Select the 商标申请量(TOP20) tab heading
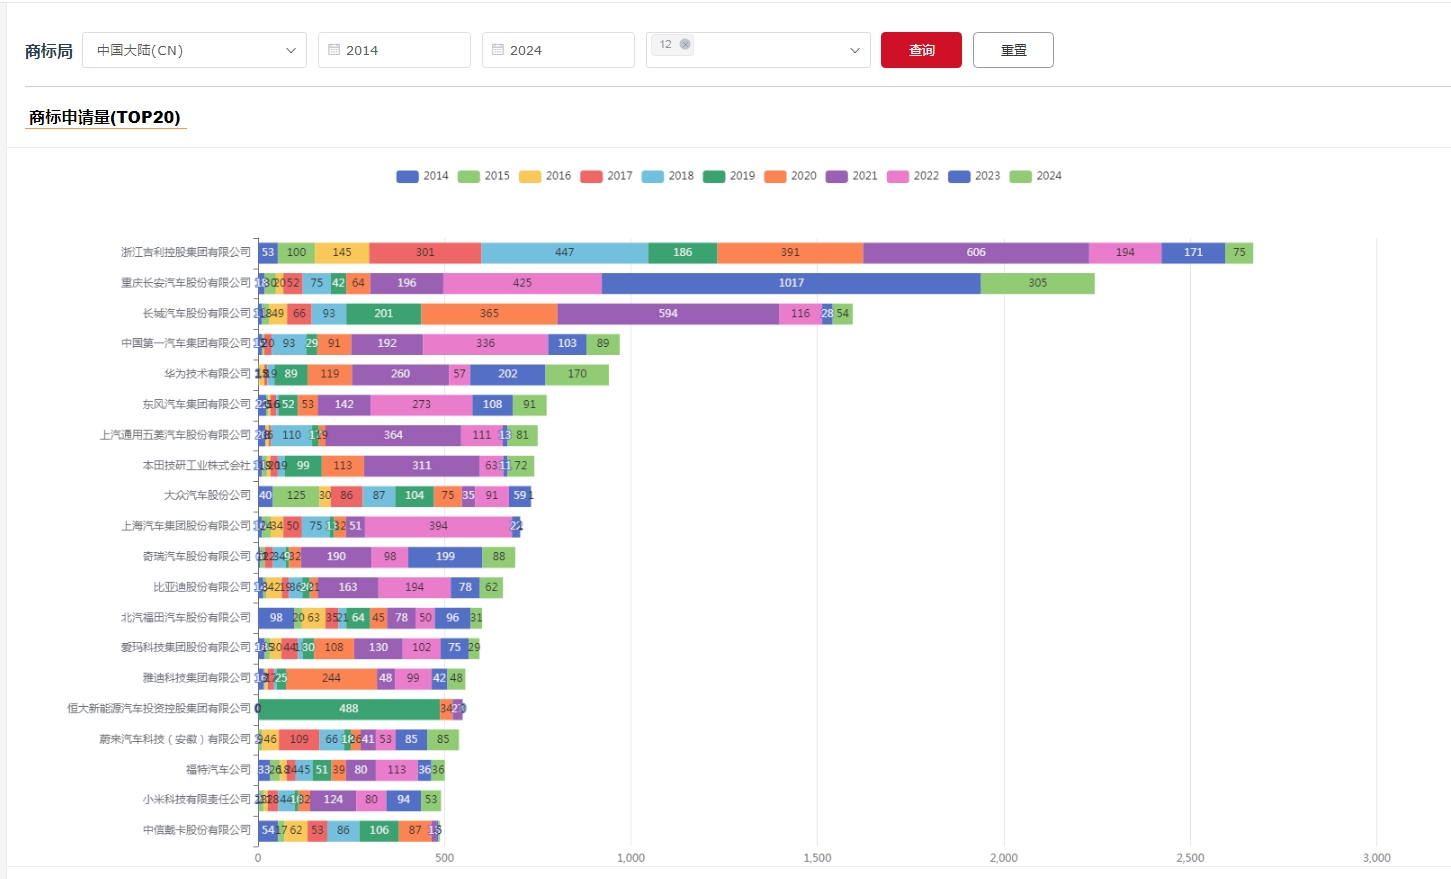Viewport: 1451px width, 879px height. point(105,117)
